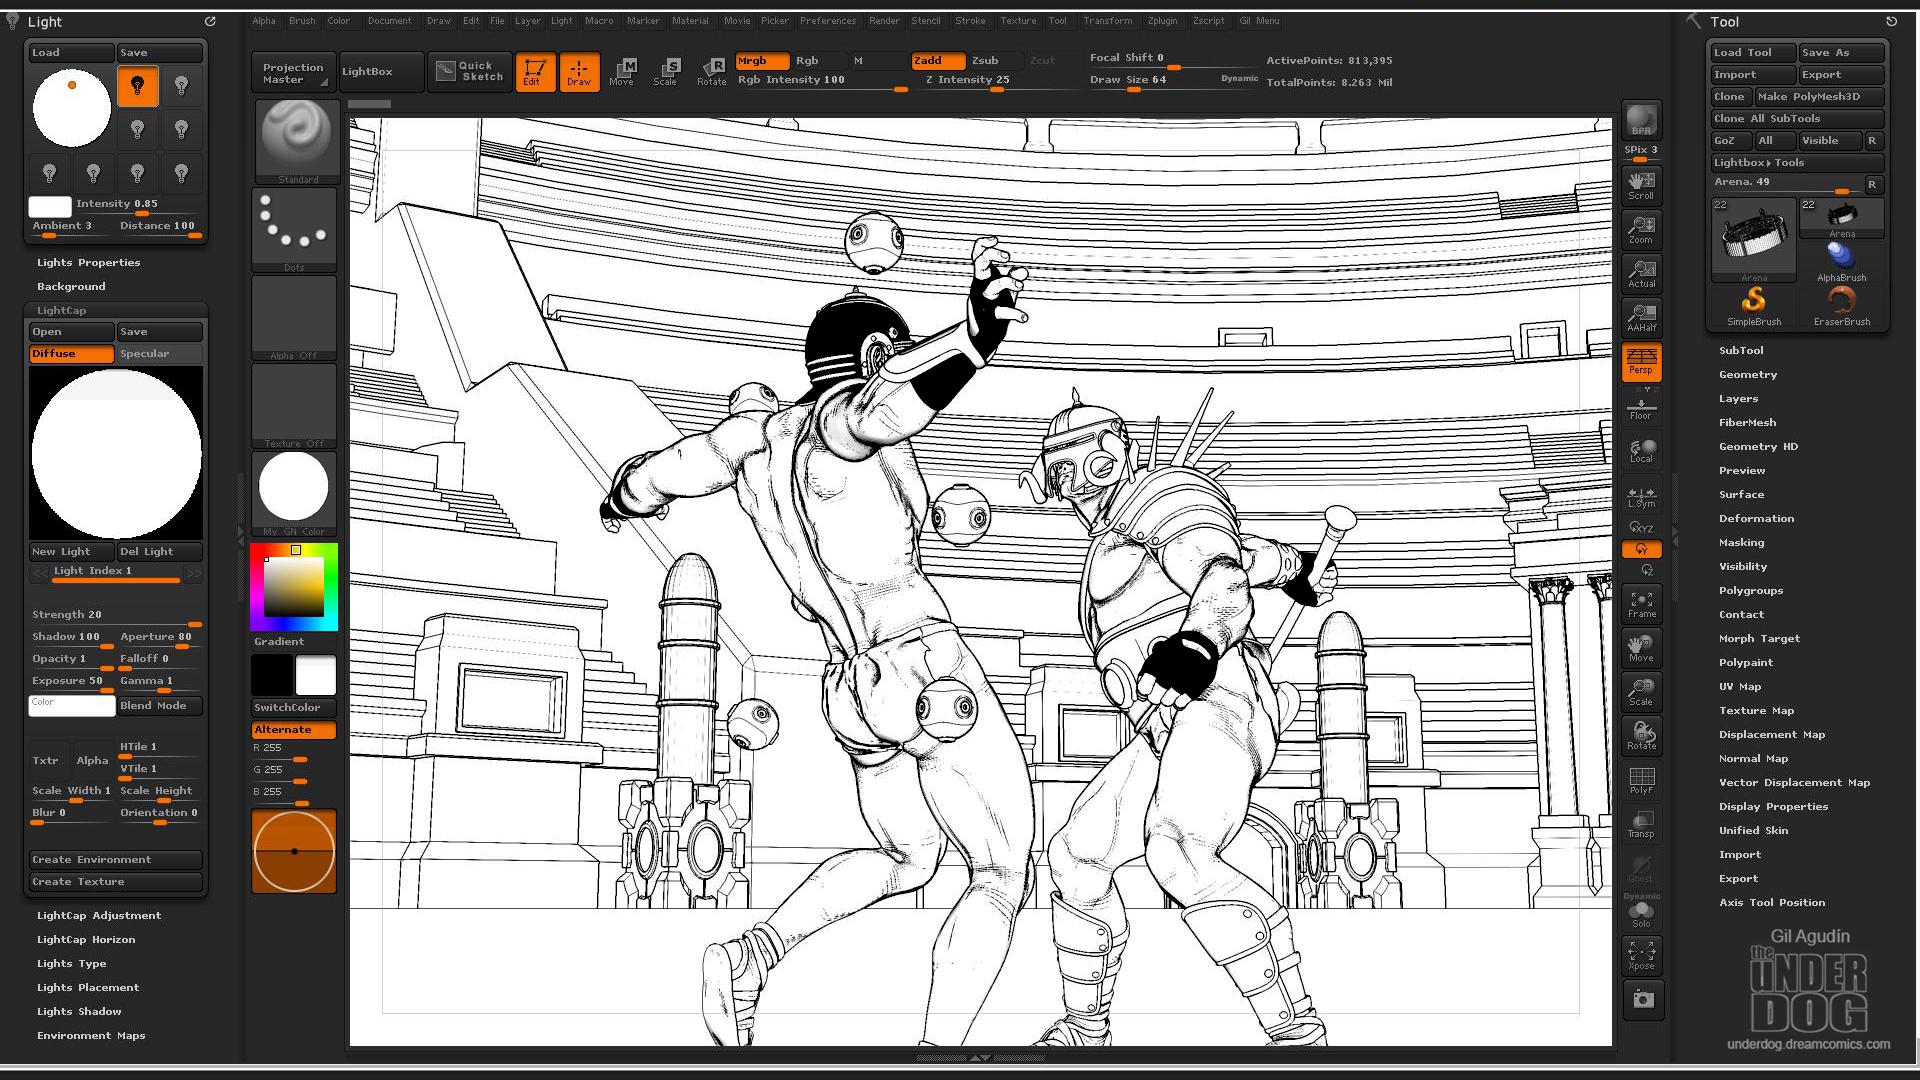Image resolution: width=1920 pixels, height=1080 pixels.
Task: Open the Alpha menu
Action: click(264, 21)
